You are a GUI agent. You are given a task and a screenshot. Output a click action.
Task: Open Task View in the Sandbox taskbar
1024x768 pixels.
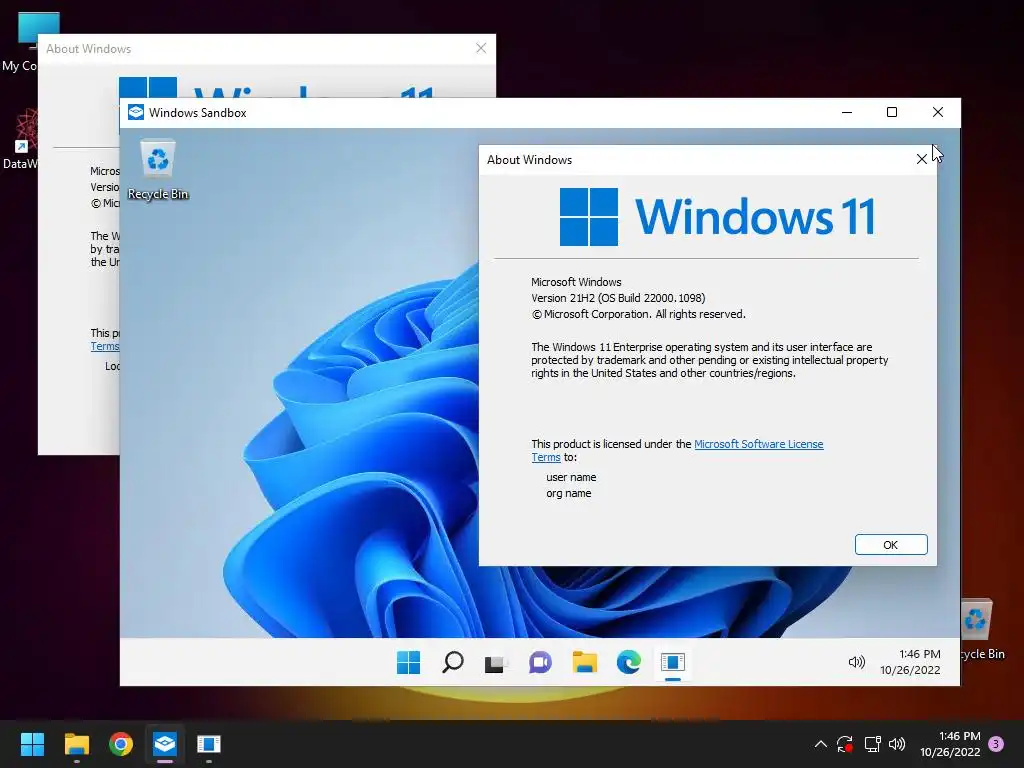496,664
